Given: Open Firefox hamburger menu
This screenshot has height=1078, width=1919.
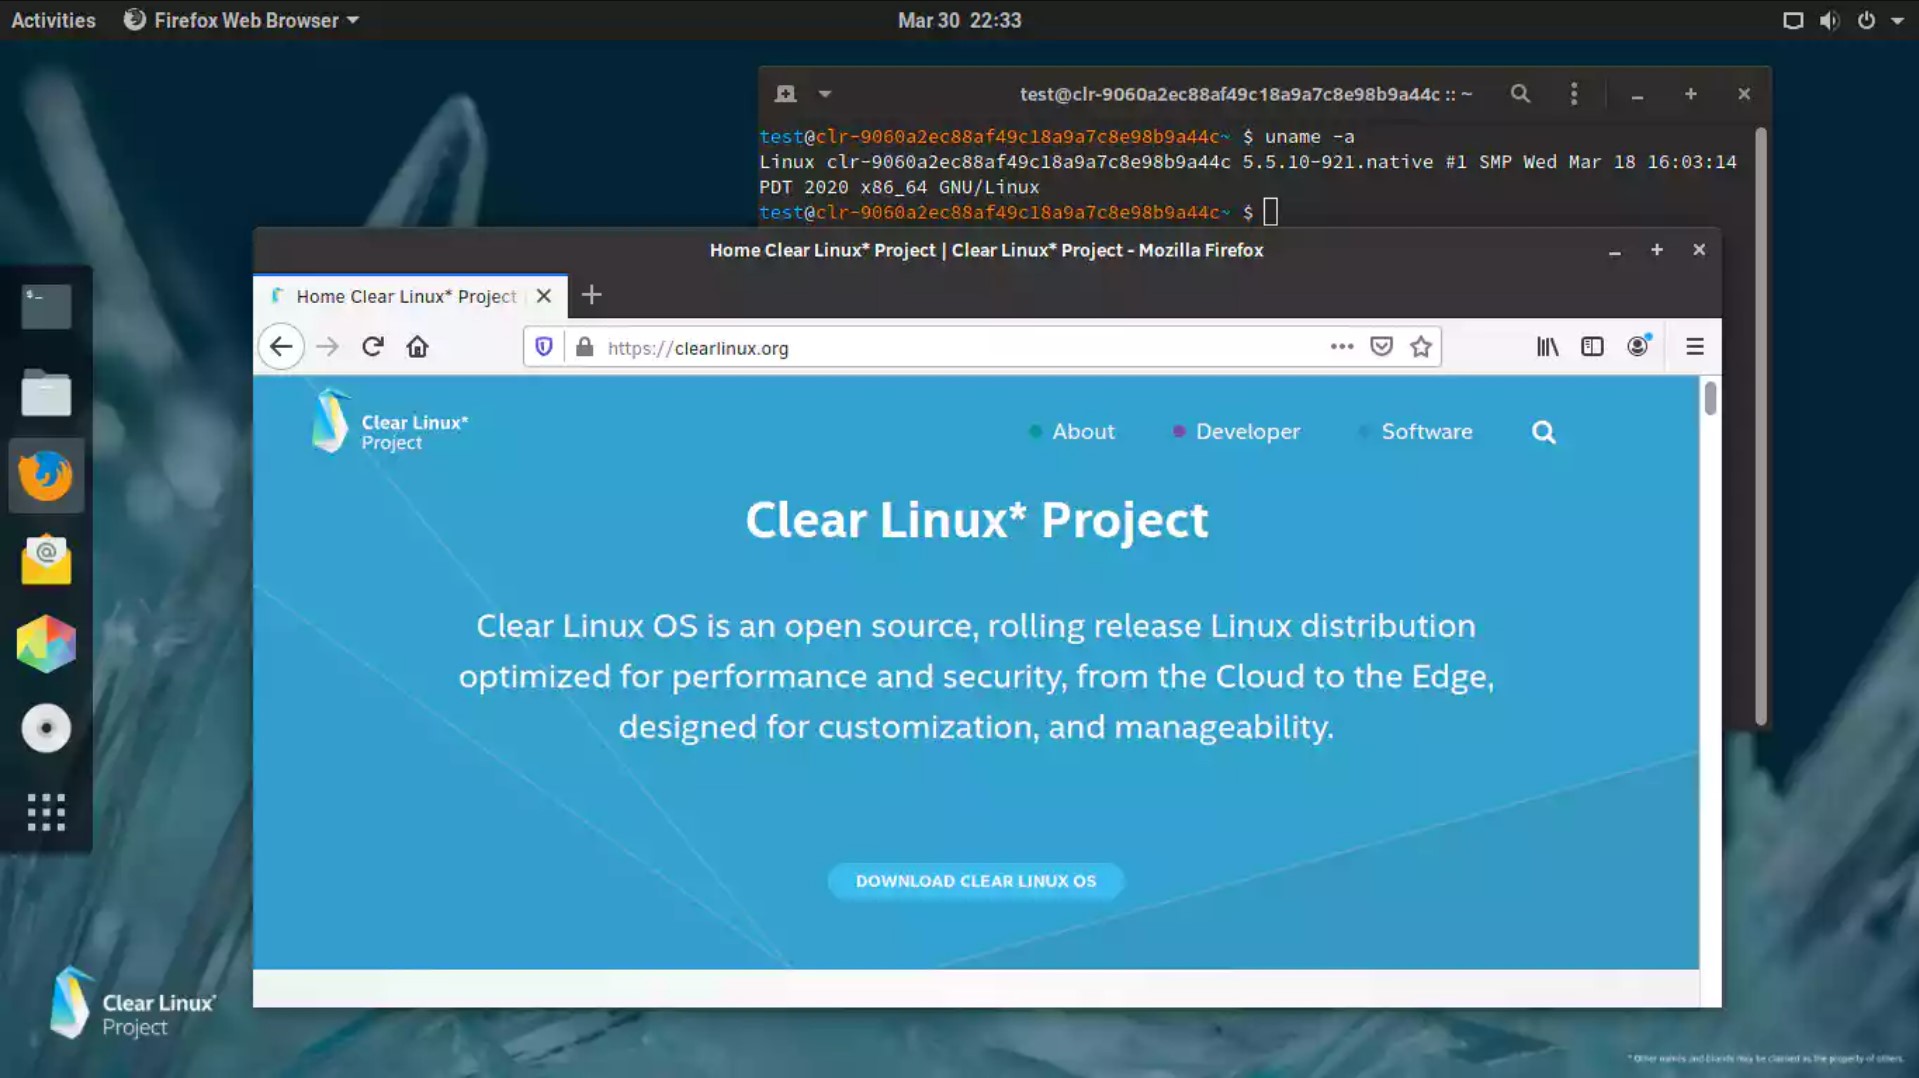Looking at the screenshot, I should [1694, 347].
